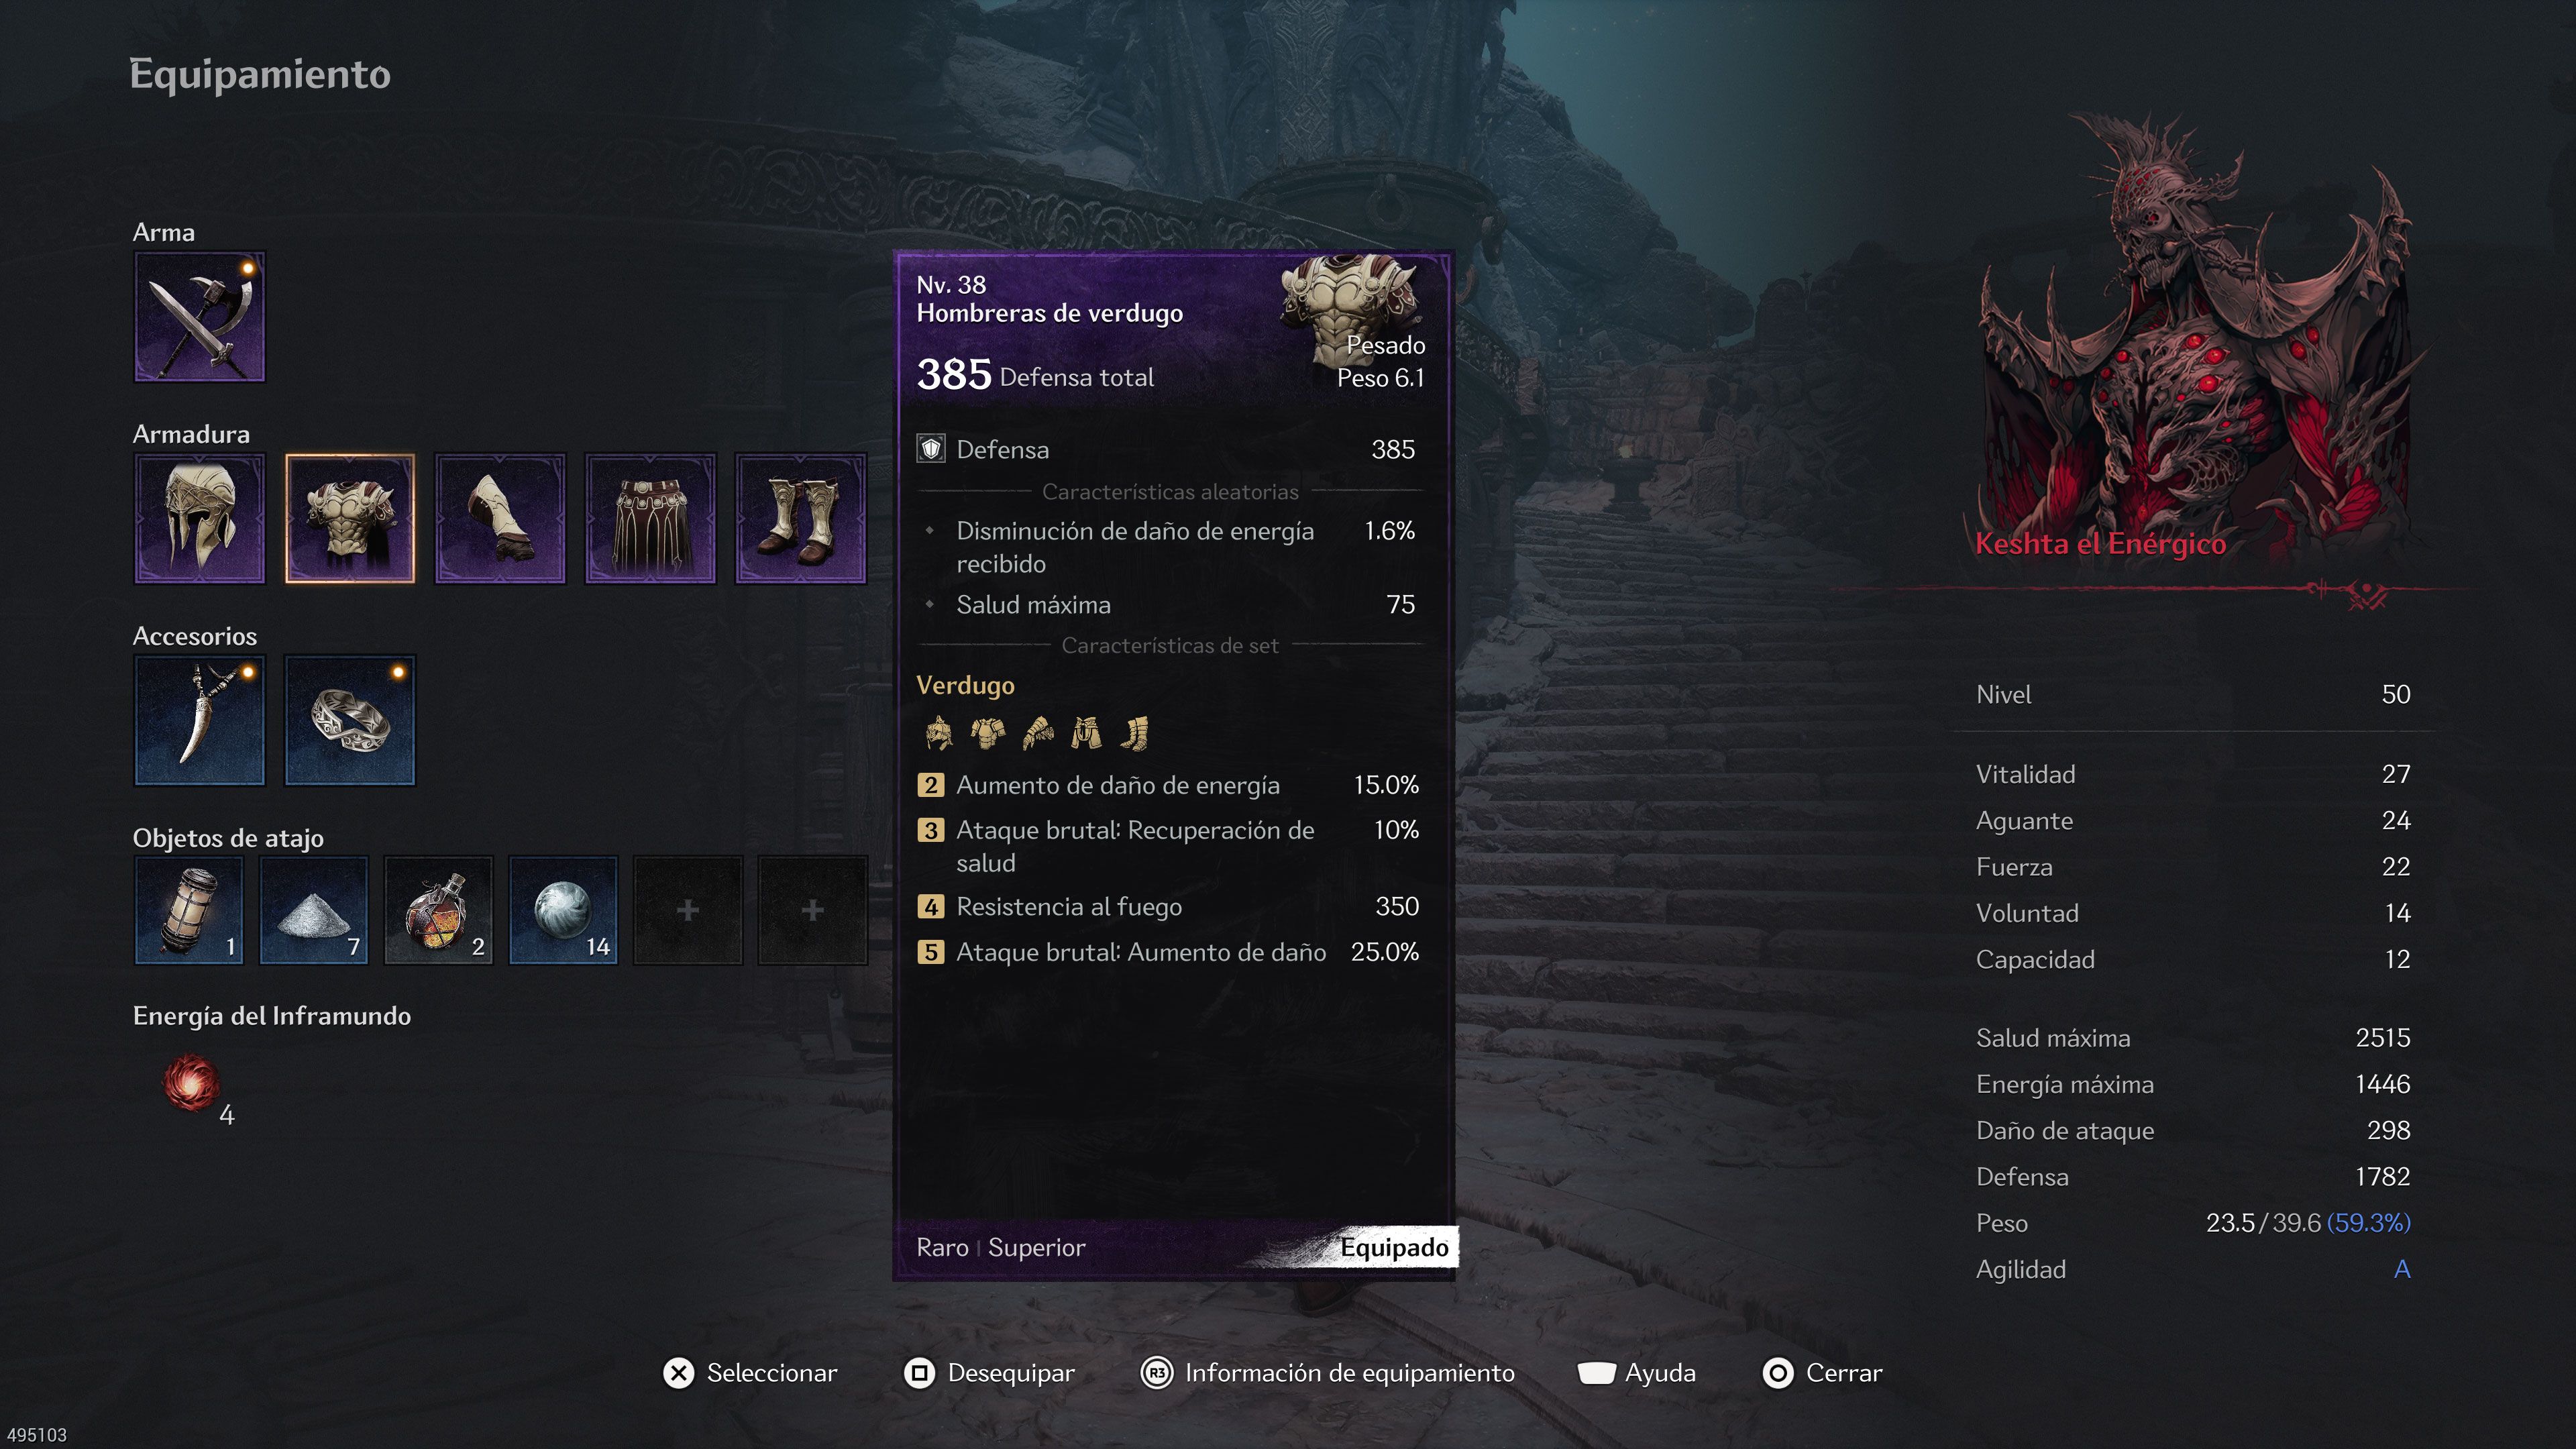Select the fire bomb flask shortcut item

pyautogui.click(x=439, y=910)
